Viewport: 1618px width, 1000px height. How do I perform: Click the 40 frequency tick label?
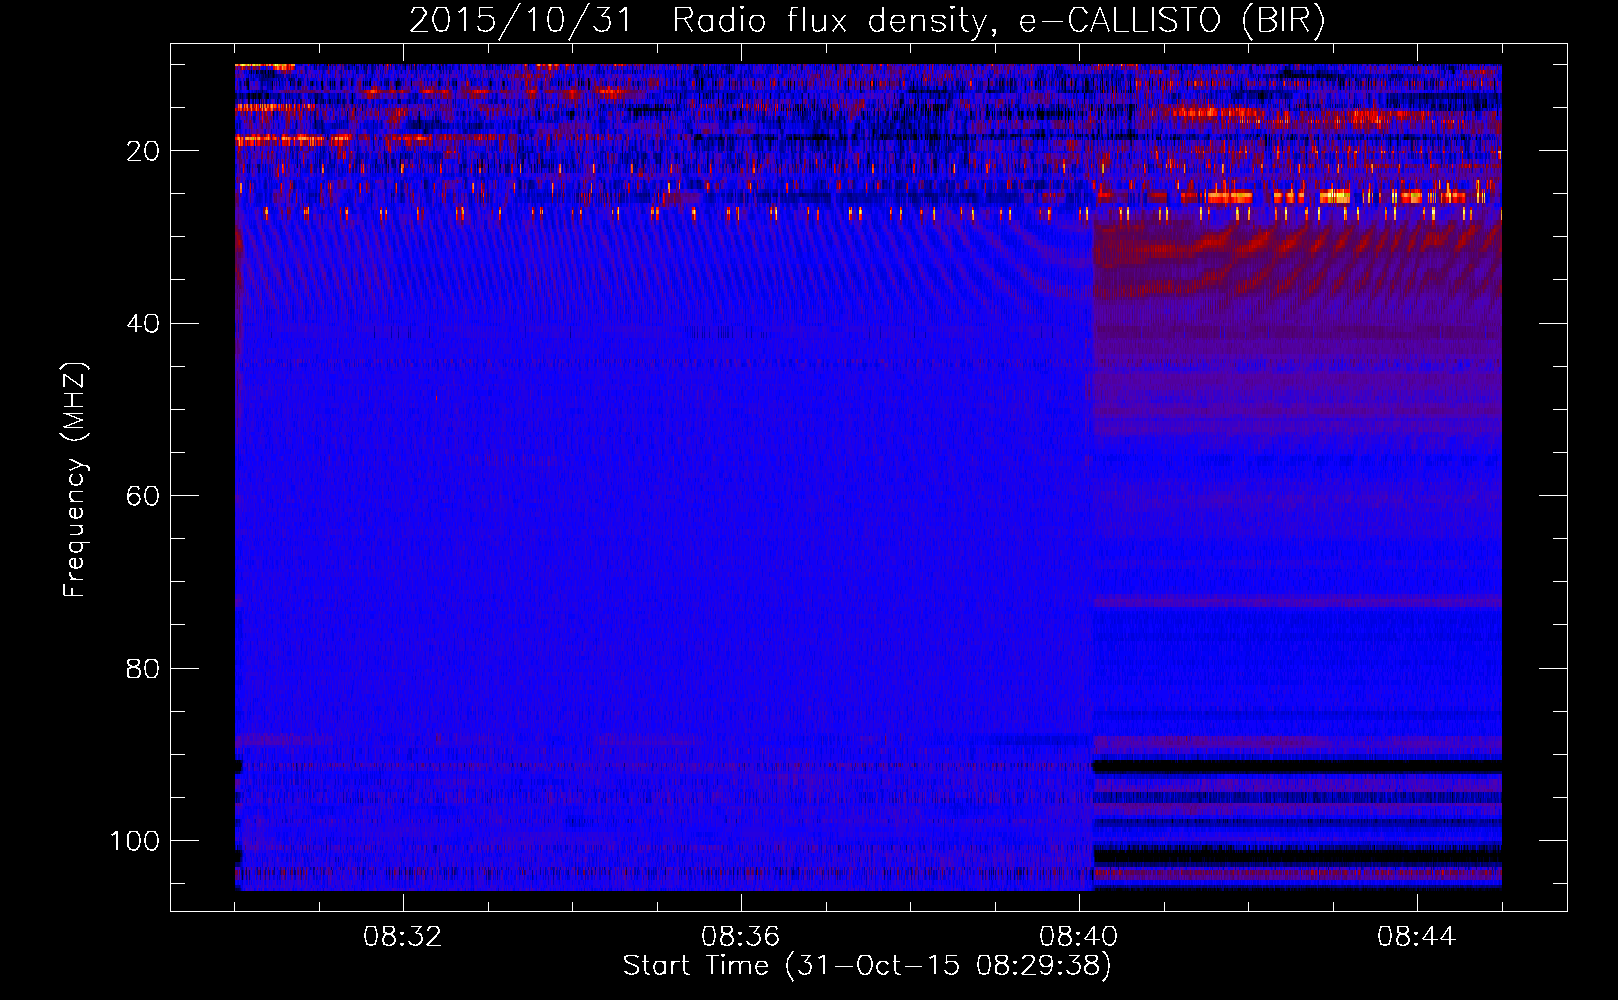point(143,324)
